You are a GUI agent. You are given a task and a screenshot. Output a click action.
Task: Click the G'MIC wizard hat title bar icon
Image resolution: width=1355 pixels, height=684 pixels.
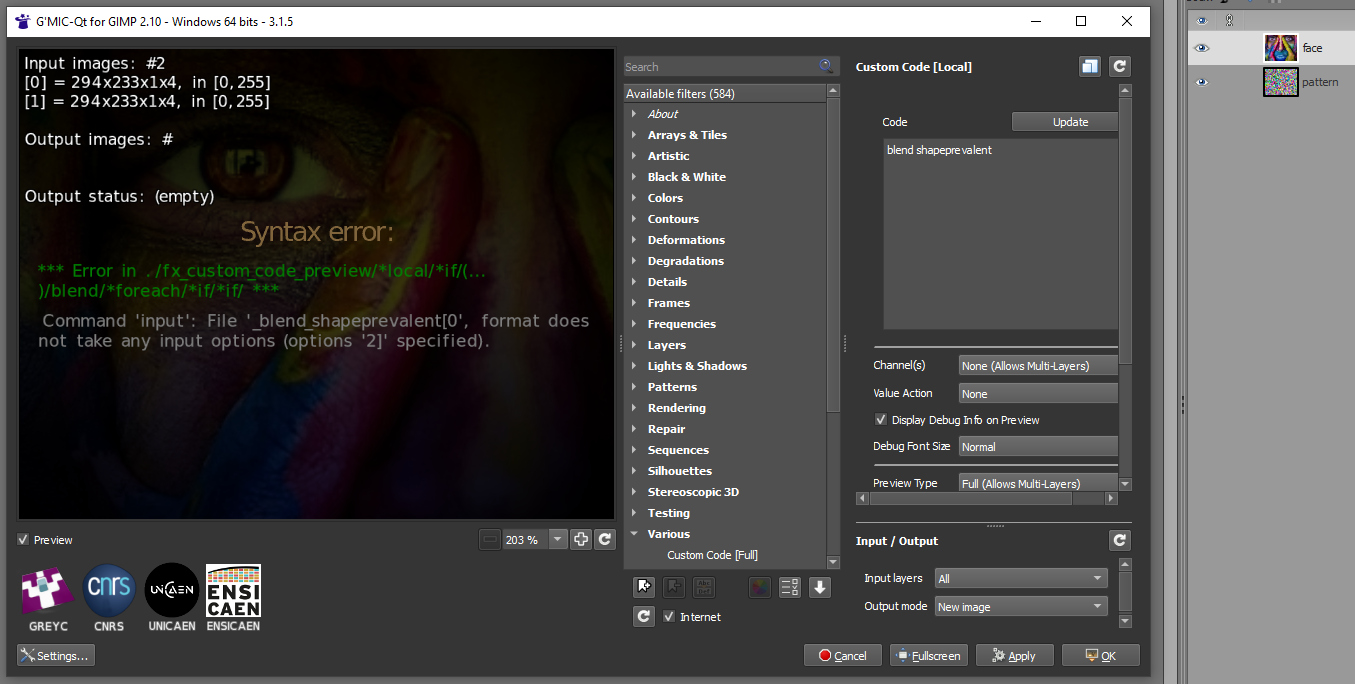coord(23,21)
